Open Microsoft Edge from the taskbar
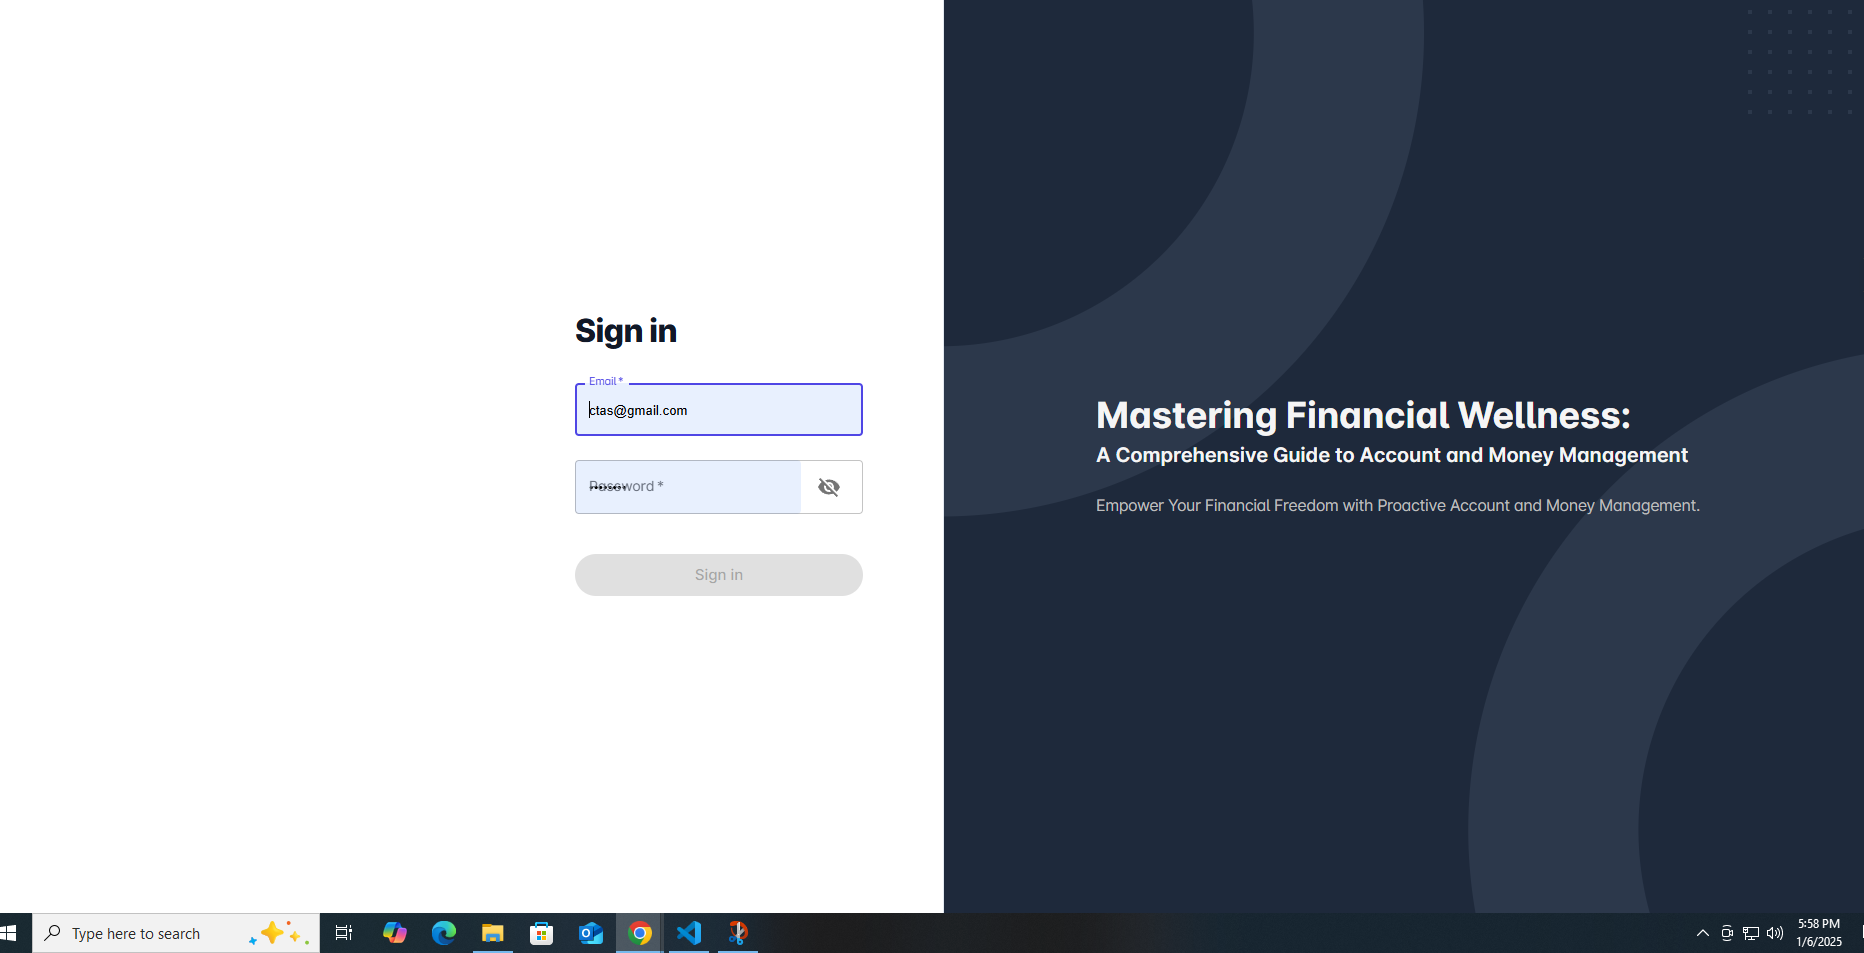This screenshot has width=1864, height=953. point(443,933)
